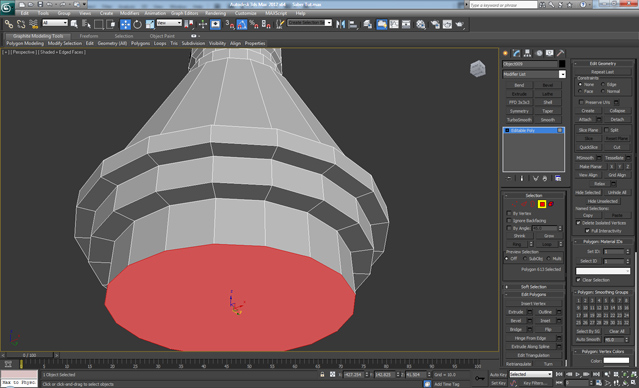
Task: Click the object color swatch next to name
Action: pos(562,64)
